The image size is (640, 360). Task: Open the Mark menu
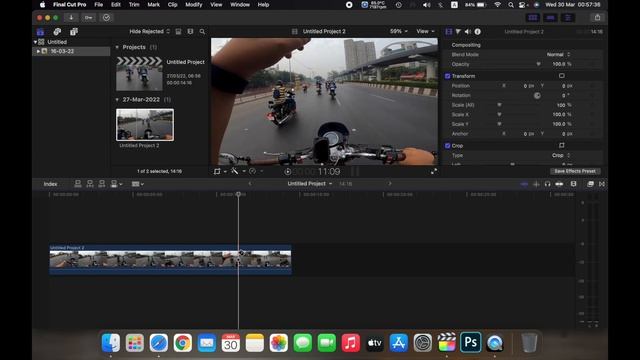153,5
